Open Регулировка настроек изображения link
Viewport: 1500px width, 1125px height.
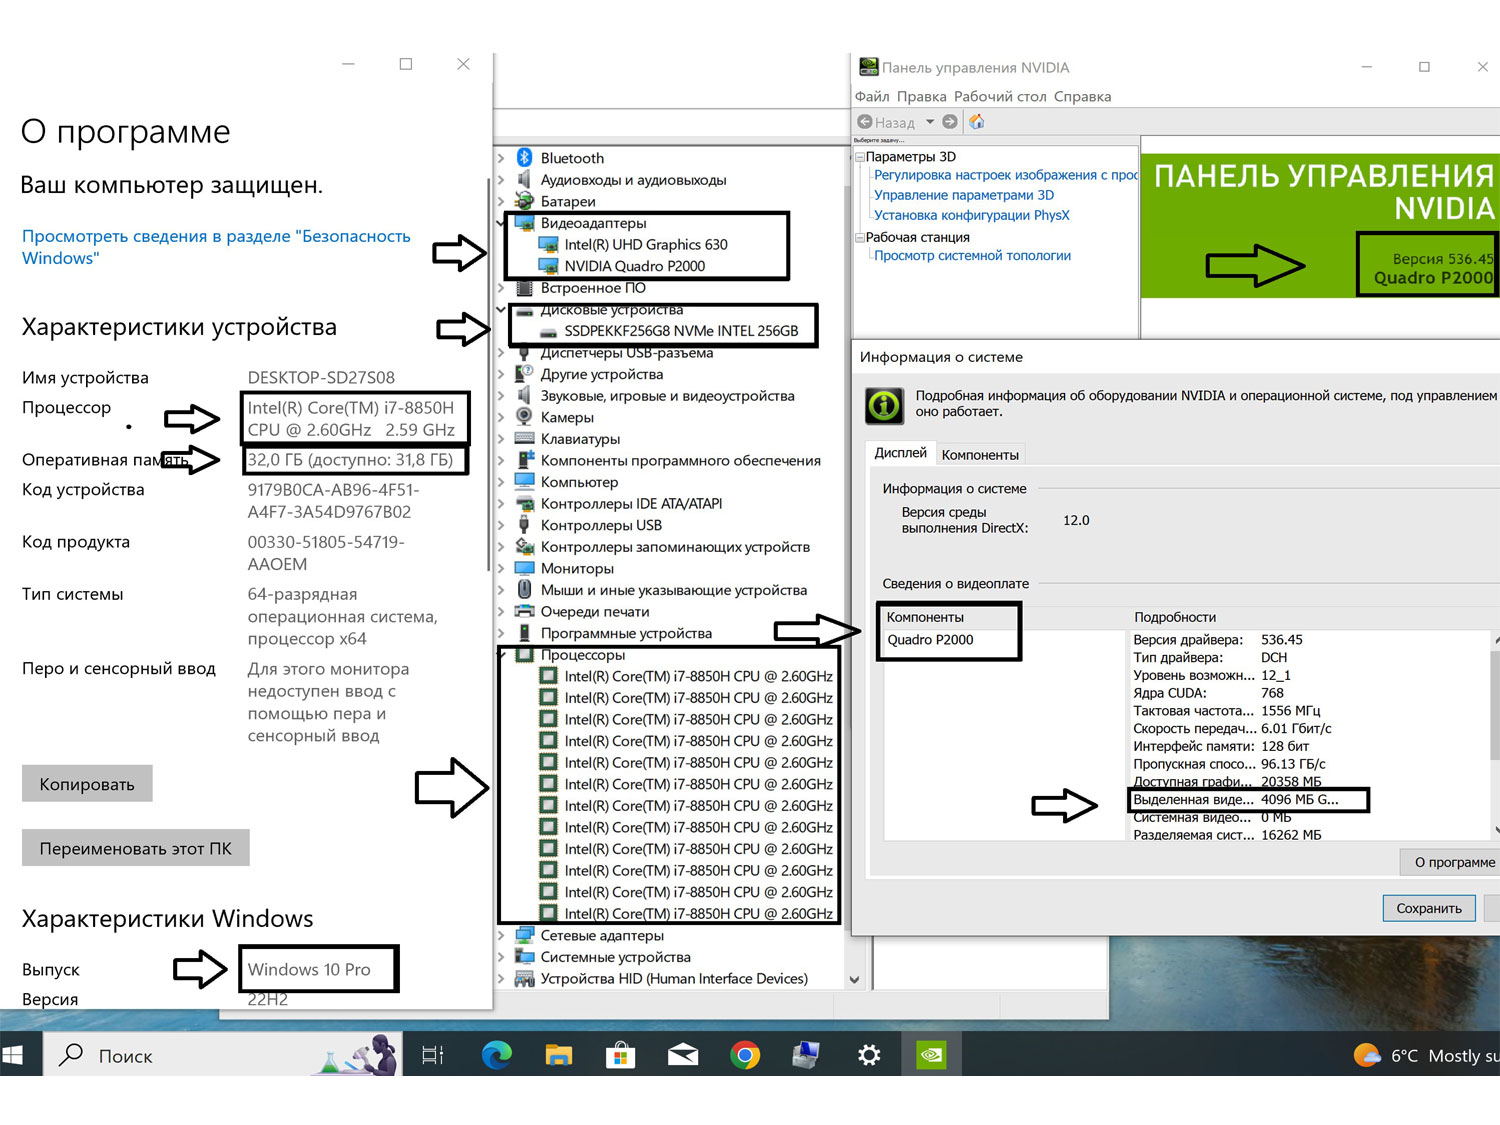[1006, 175]
